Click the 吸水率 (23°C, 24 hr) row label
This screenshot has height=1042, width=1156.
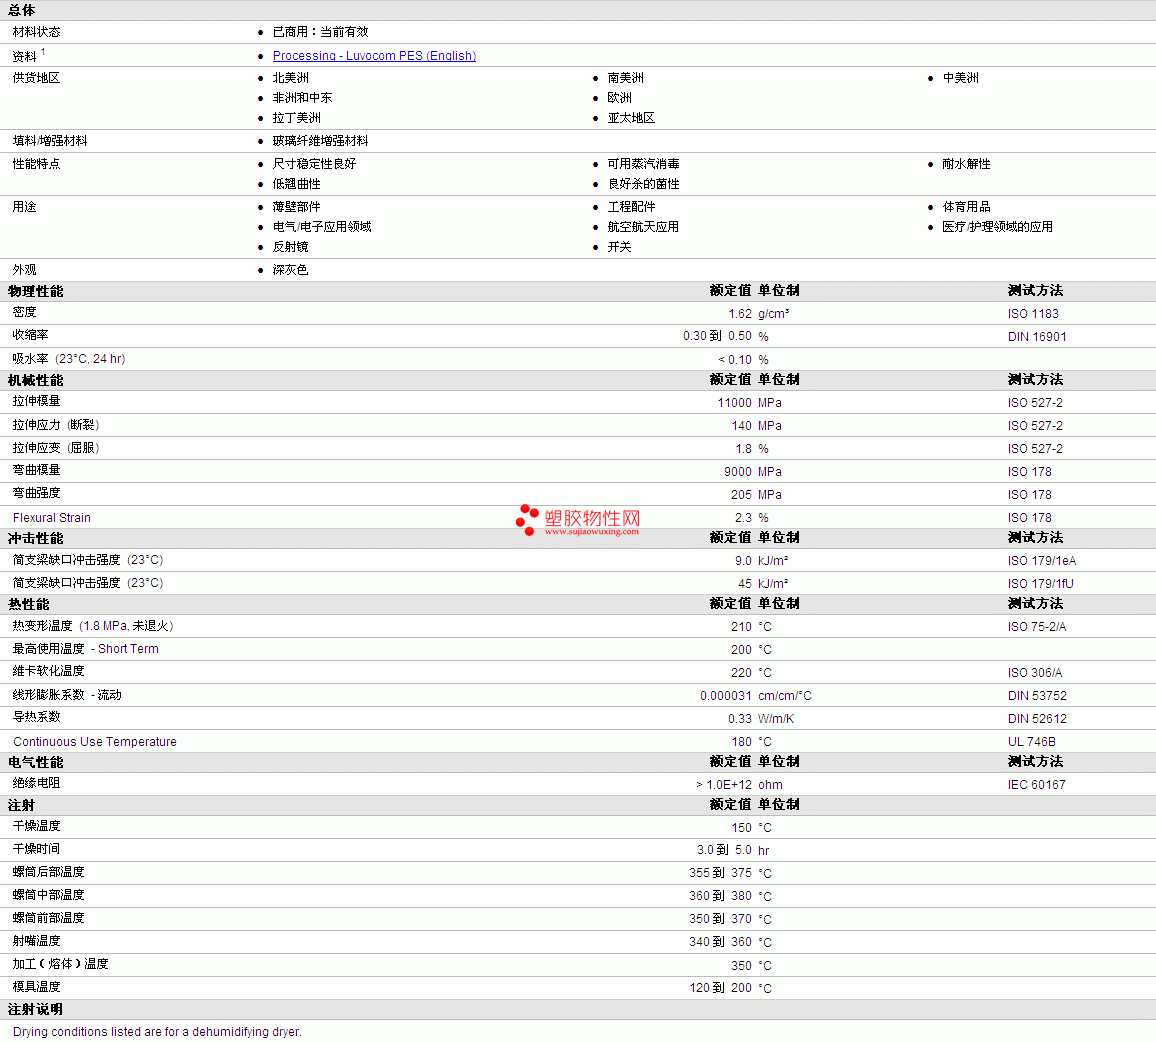tap(69, 359)
